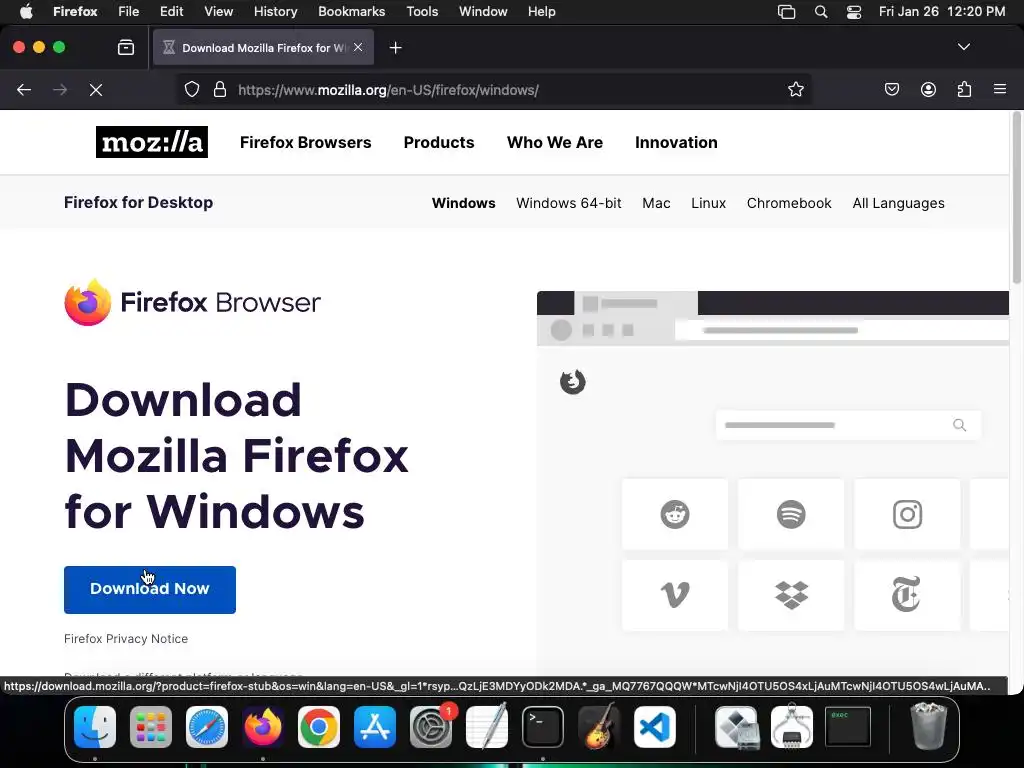Open Firefox View icon in tab bar
This screenshot has height=768, width=1024.
pos(126,47)
